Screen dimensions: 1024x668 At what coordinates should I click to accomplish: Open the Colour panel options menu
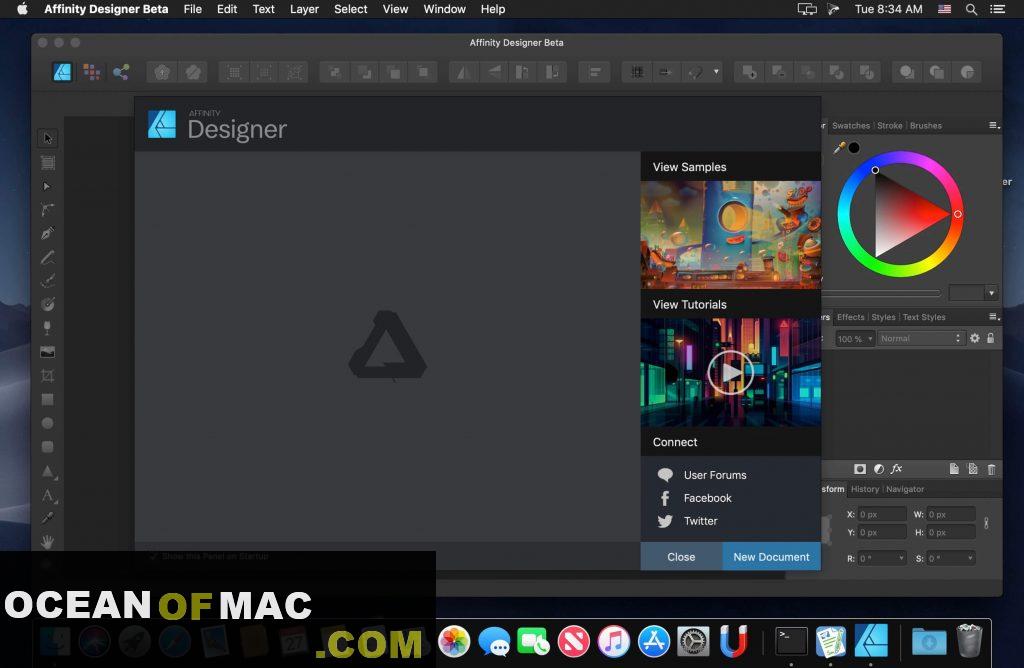(994, 125)
